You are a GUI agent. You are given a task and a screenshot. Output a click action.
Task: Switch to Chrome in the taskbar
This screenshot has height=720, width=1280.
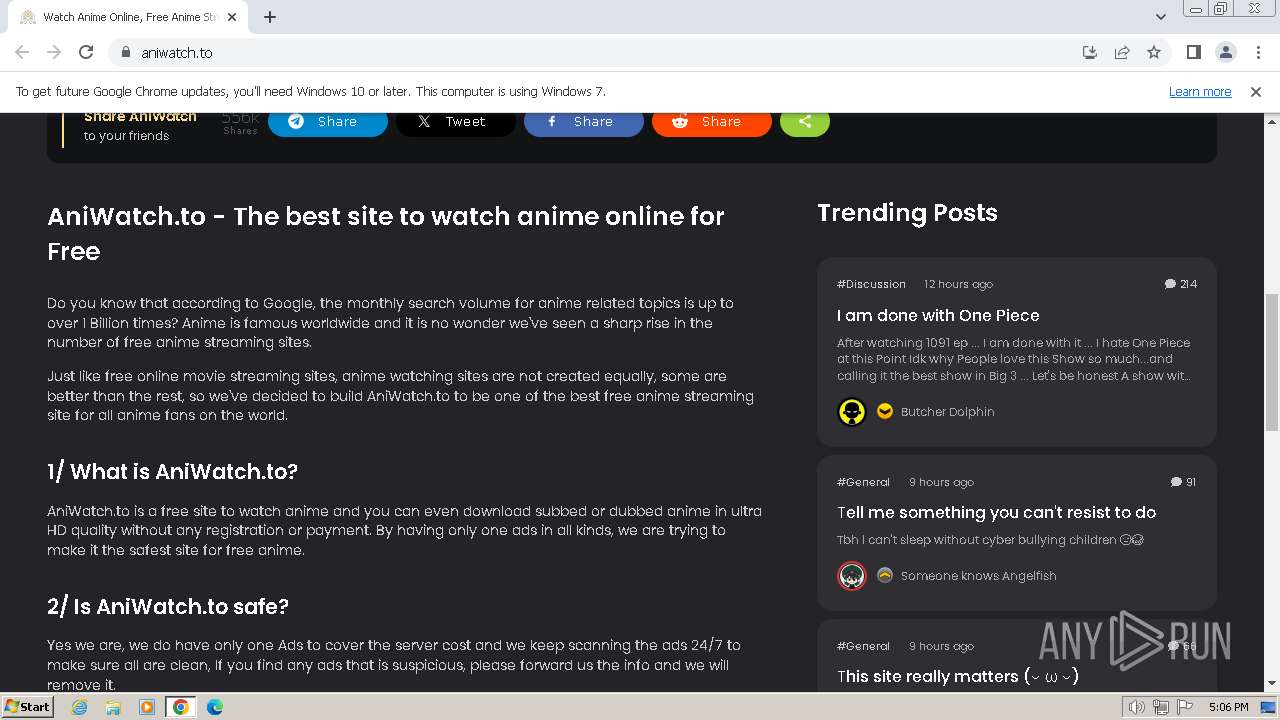(x=181, y=707)
